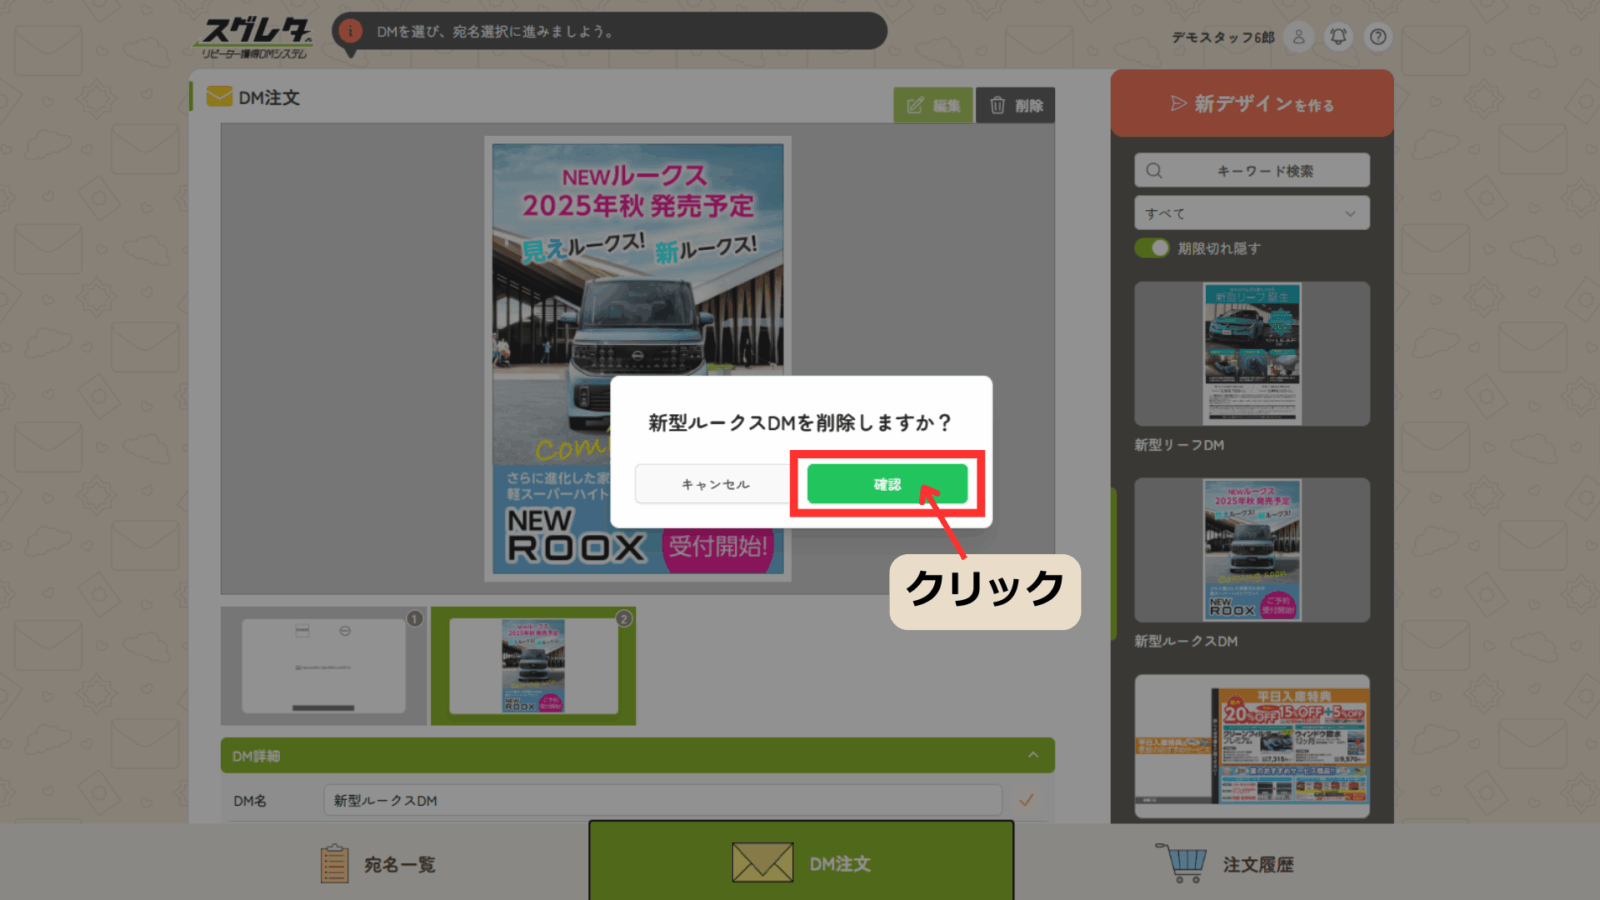Click the green 確認 confirm button
This screenshot has height=900, width=1600.
click(x=887, y=484)
